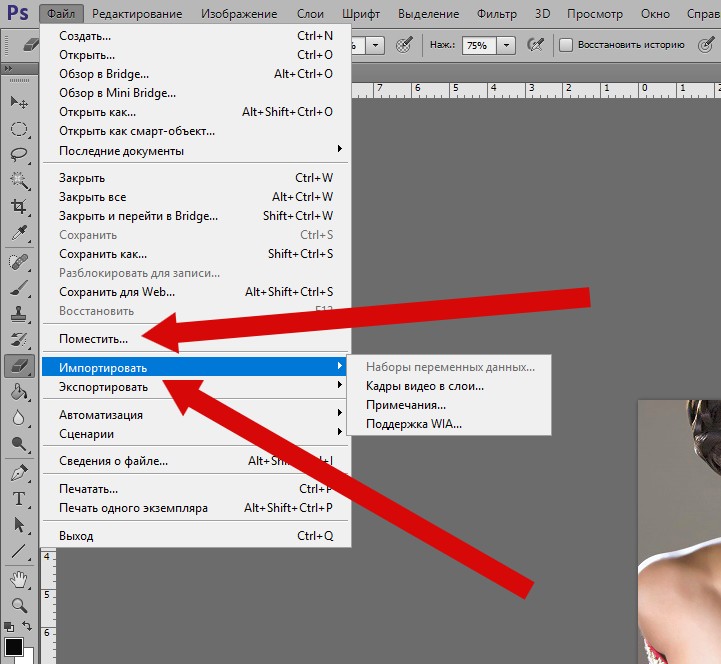Choose Сохранить для Web...
This screenshot has width=721, height=664.
coord(195,292)
